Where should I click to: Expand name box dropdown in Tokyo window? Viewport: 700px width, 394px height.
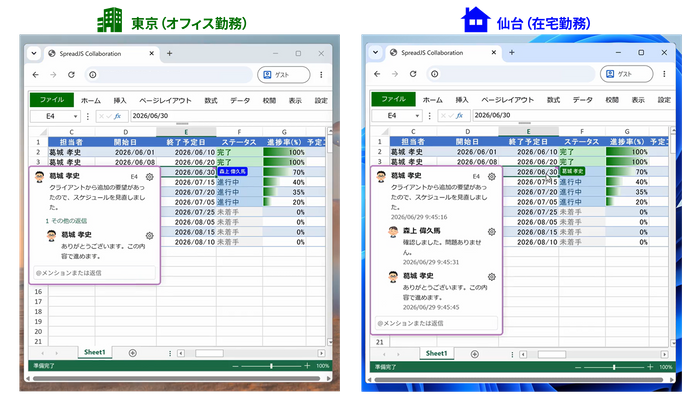75,116
